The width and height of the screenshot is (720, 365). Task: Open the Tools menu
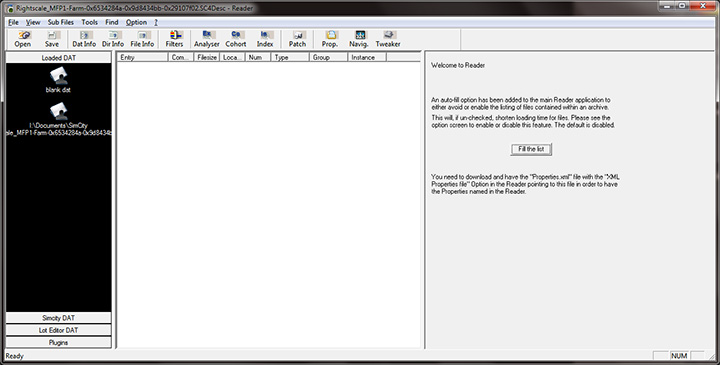point(90,22)
